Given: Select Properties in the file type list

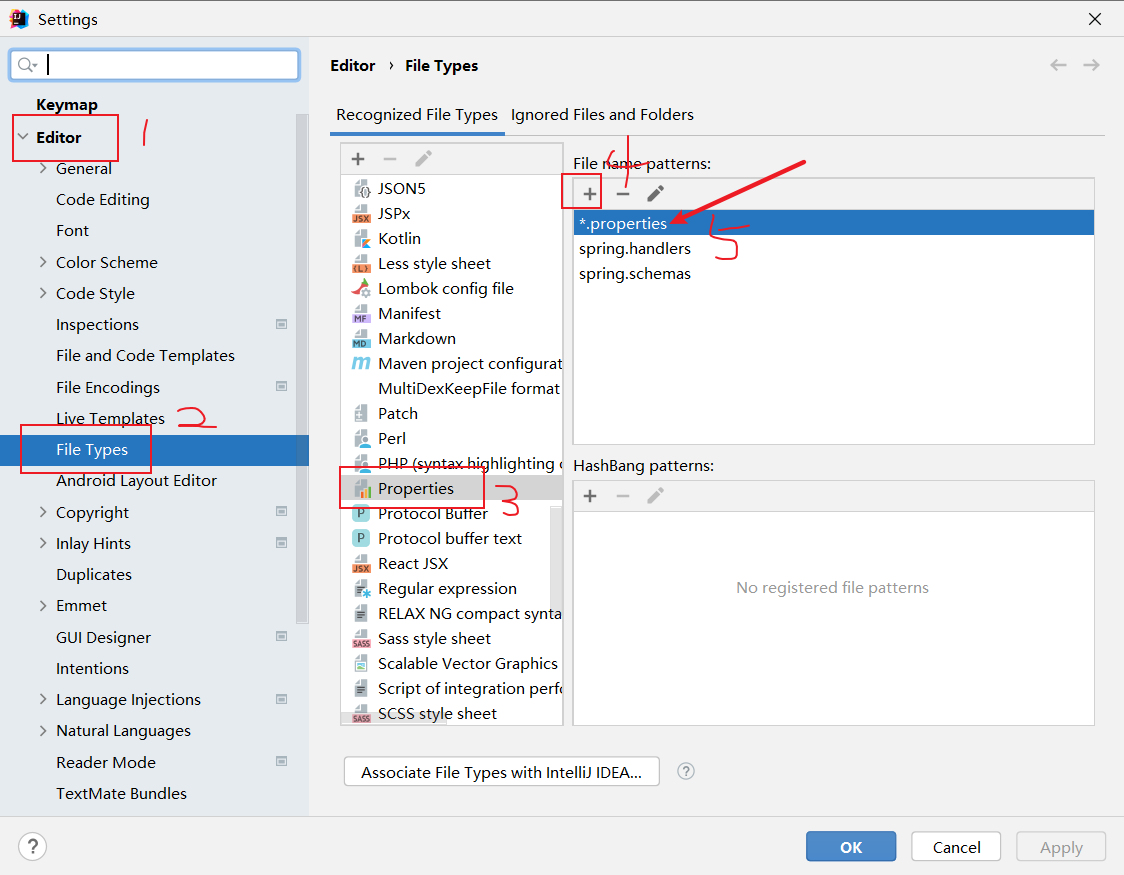Looking at the screenshot, I should pos(452,489).
